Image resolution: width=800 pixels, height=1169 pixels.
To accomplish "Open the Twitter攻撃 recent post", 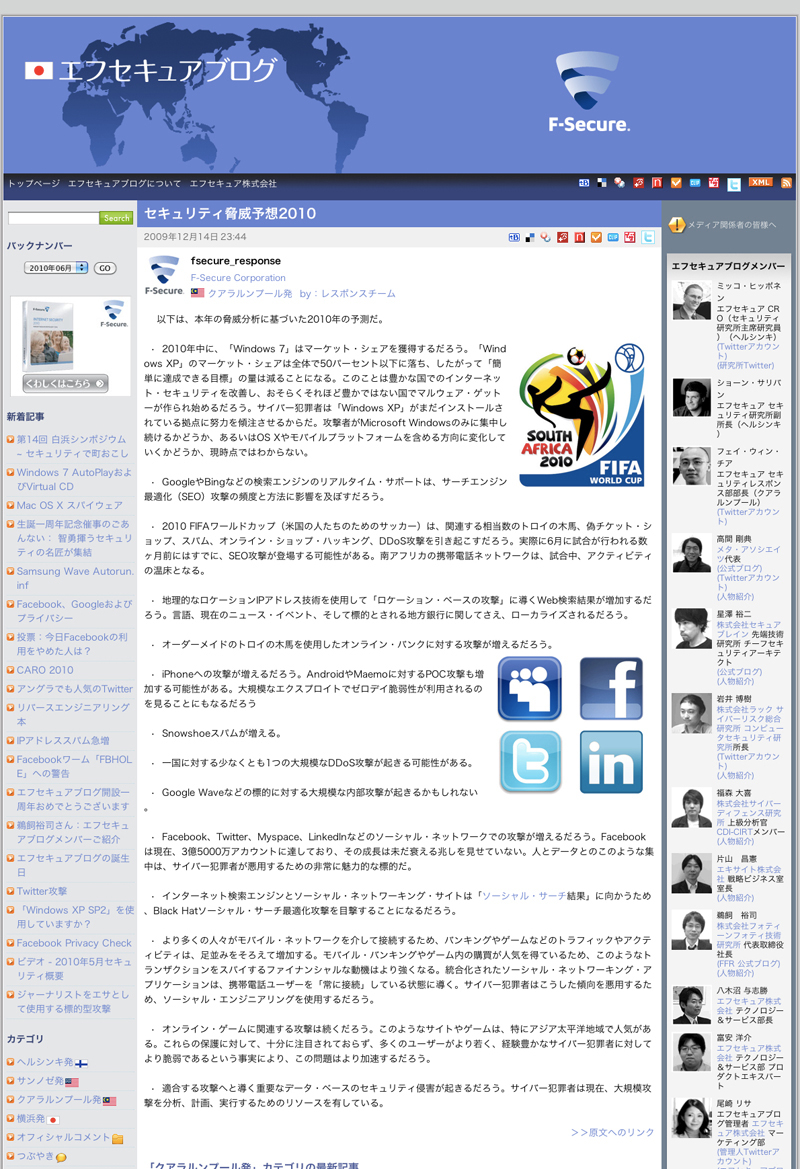I will point(42,891).
